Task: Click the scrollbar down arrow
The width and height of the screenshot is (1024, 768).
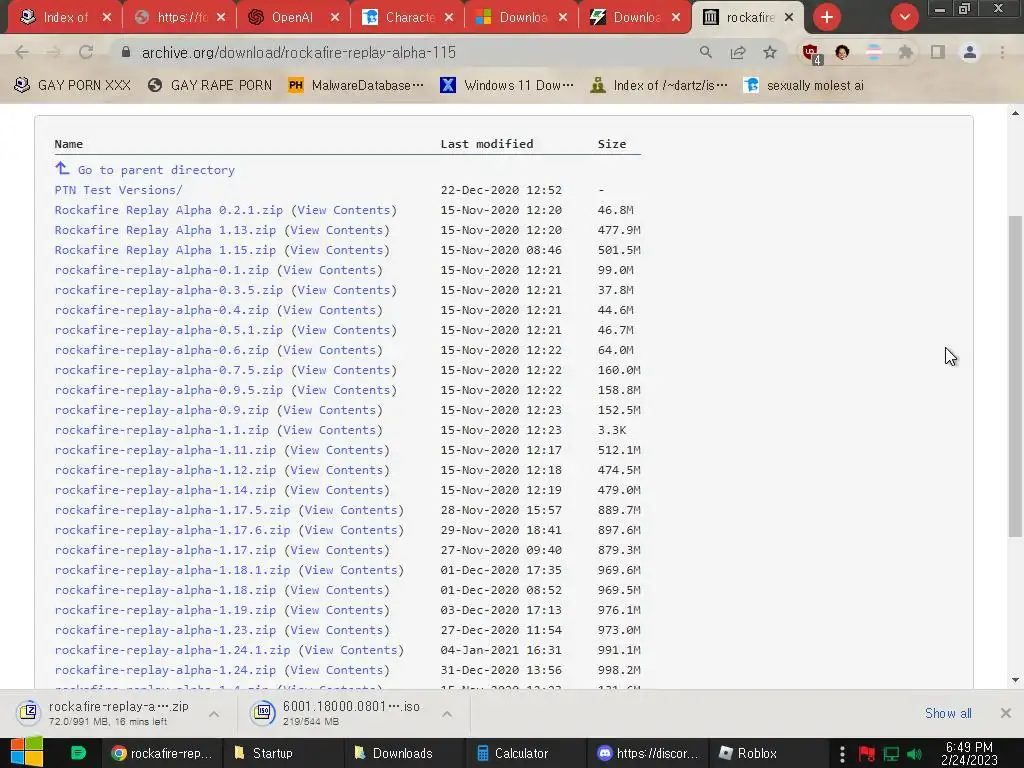Action: (x=1015, y=680)
